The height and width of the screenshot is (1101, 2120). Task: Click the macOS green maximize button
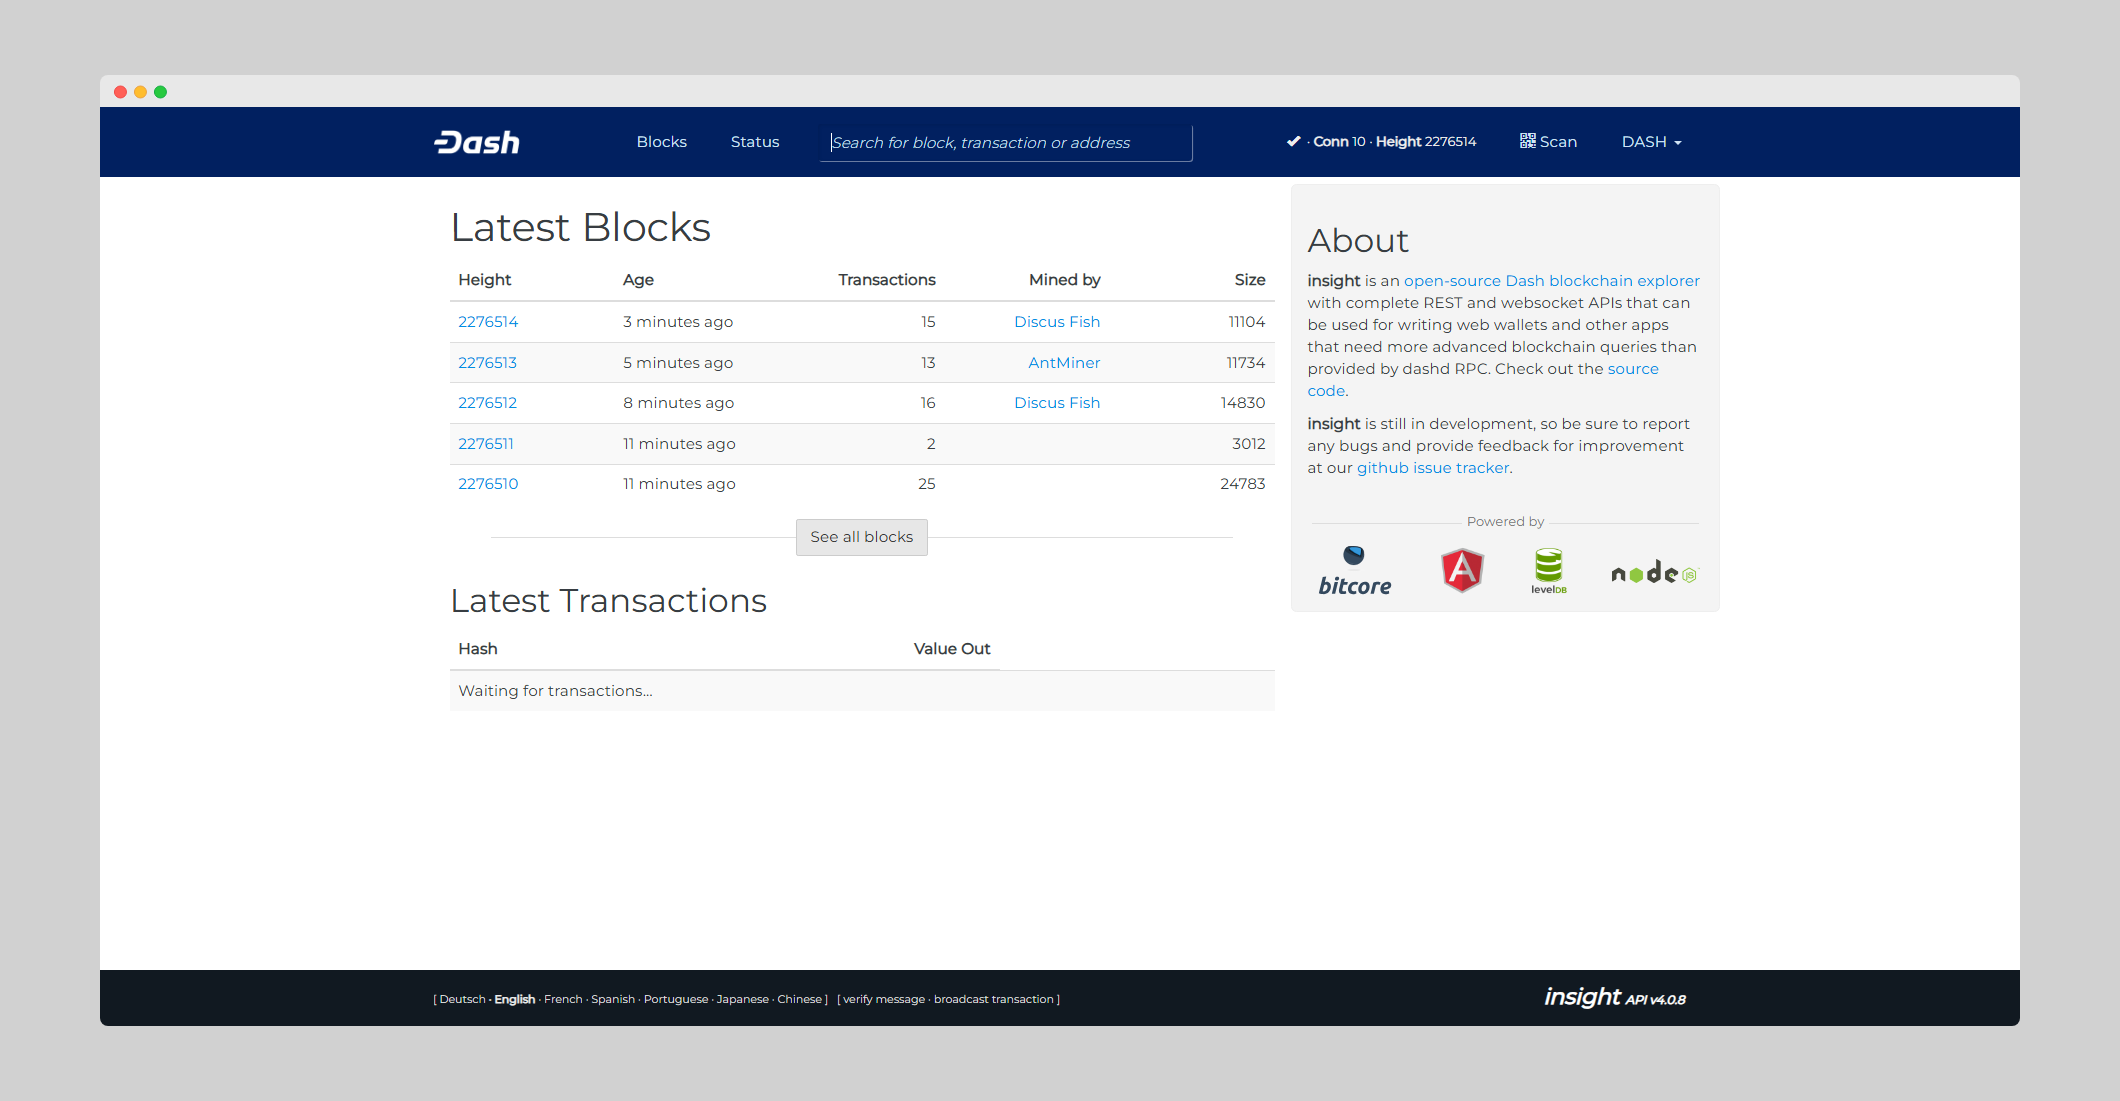160,92
